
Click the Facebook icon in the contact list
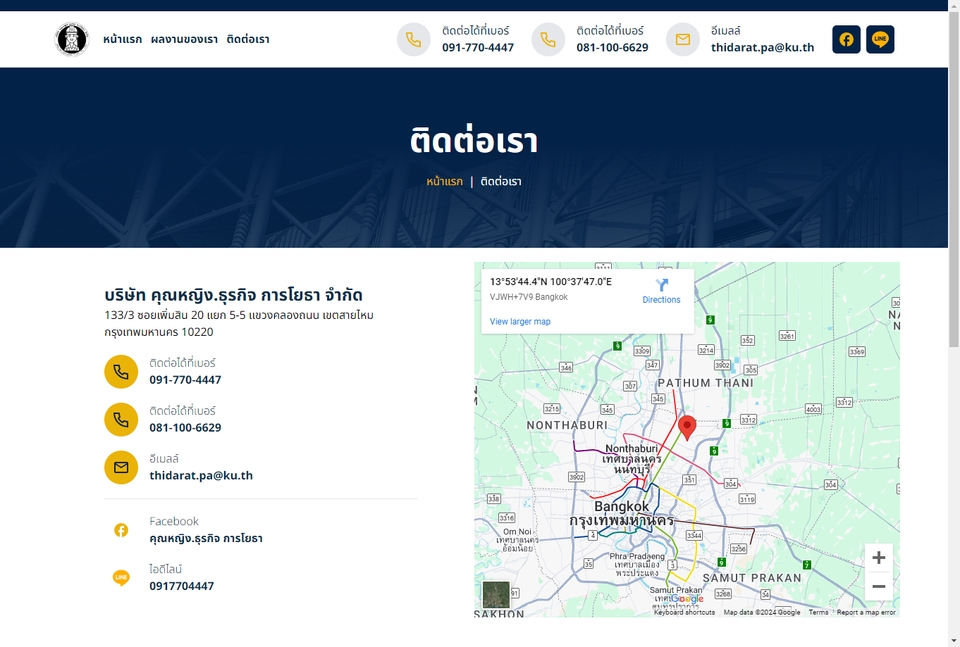pos(121,530)
